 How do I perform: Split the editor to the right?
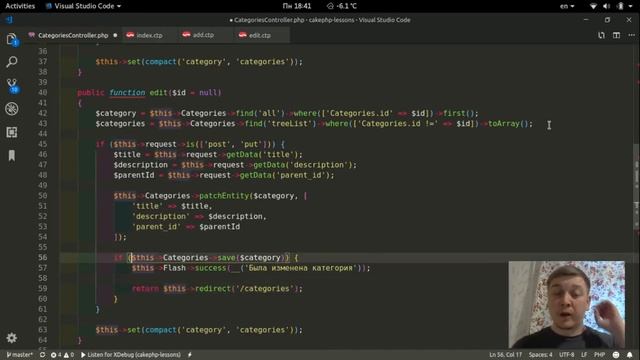(x=616, y=36)
